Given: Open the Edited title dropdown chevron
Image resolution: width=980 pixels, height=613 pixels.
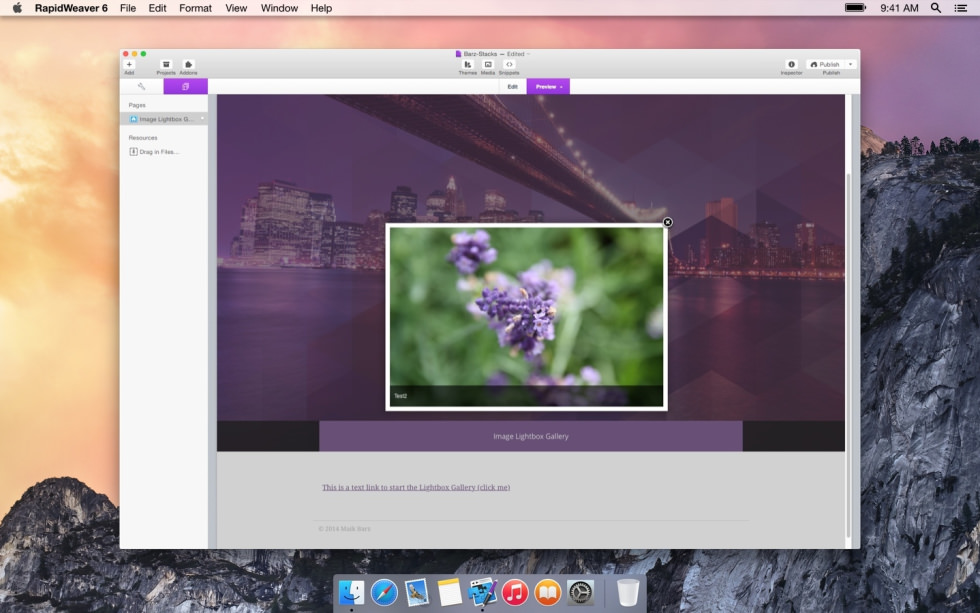Looking at the screenshot, I should click(529, 54).
